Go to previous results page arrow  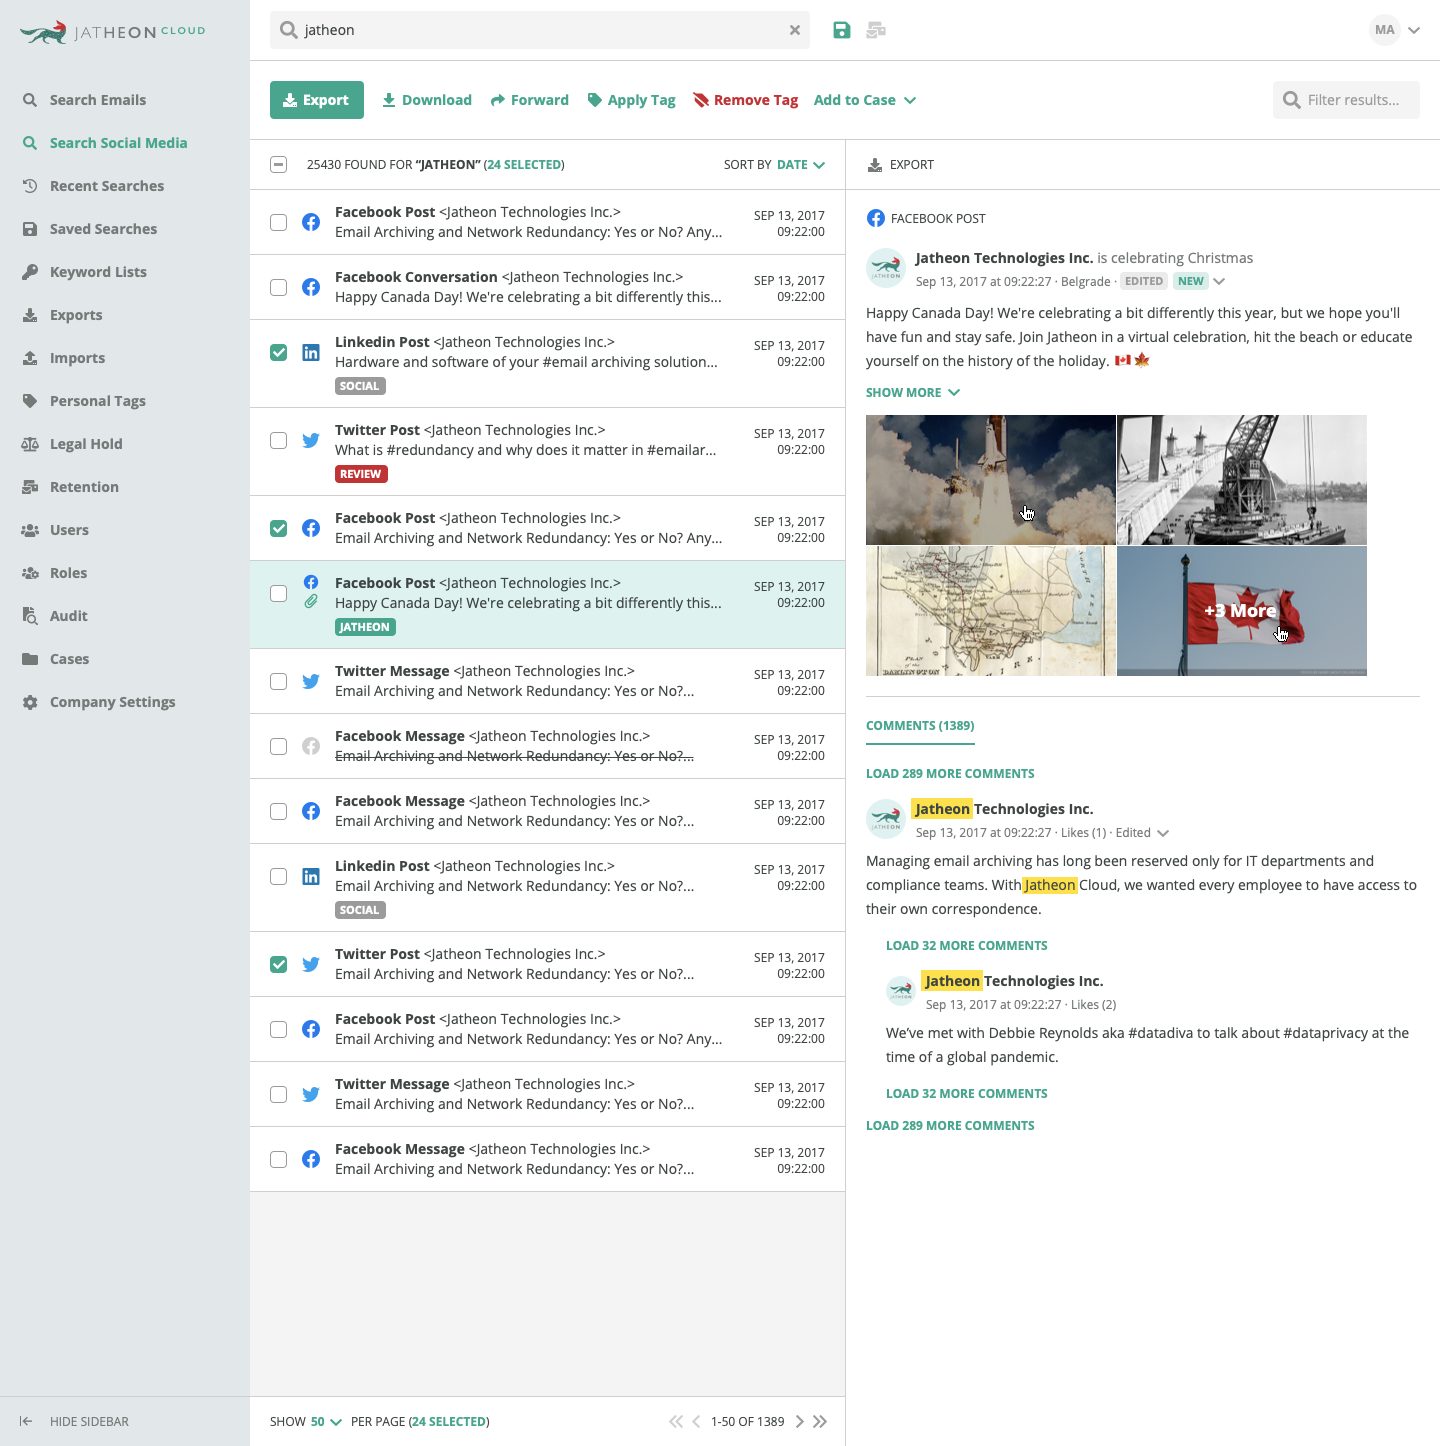point(697,1421)
